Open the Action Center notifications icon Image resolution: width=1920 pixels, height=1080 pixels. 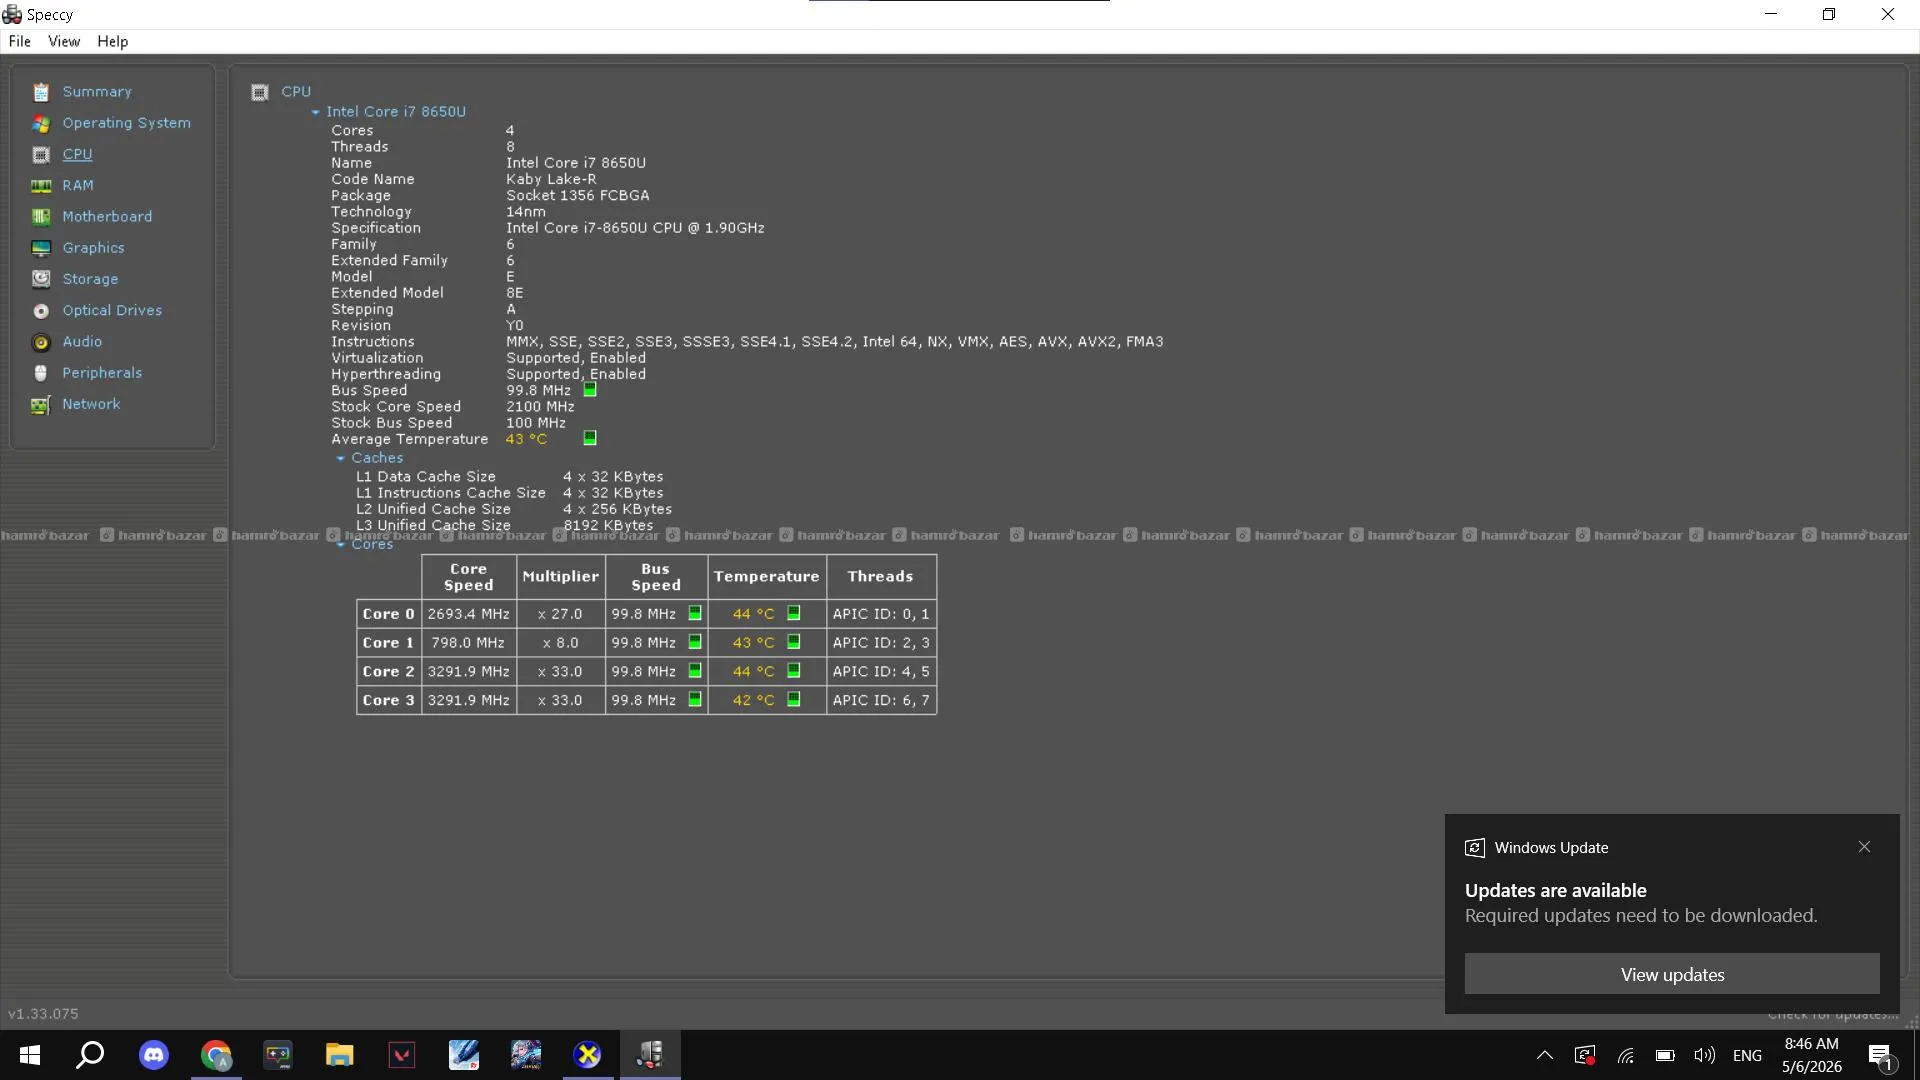pyautogui.click(x=1880, y=1055)
